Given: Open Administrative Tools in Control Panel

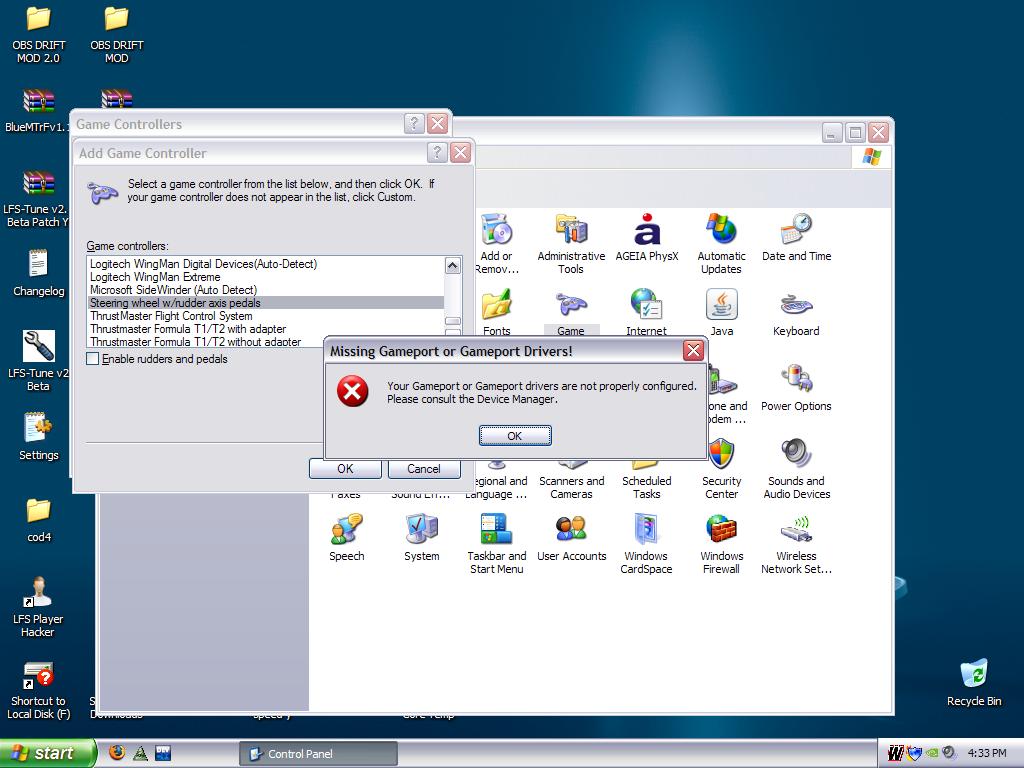Looking at the screenshot, I should [x=571, y=244].
